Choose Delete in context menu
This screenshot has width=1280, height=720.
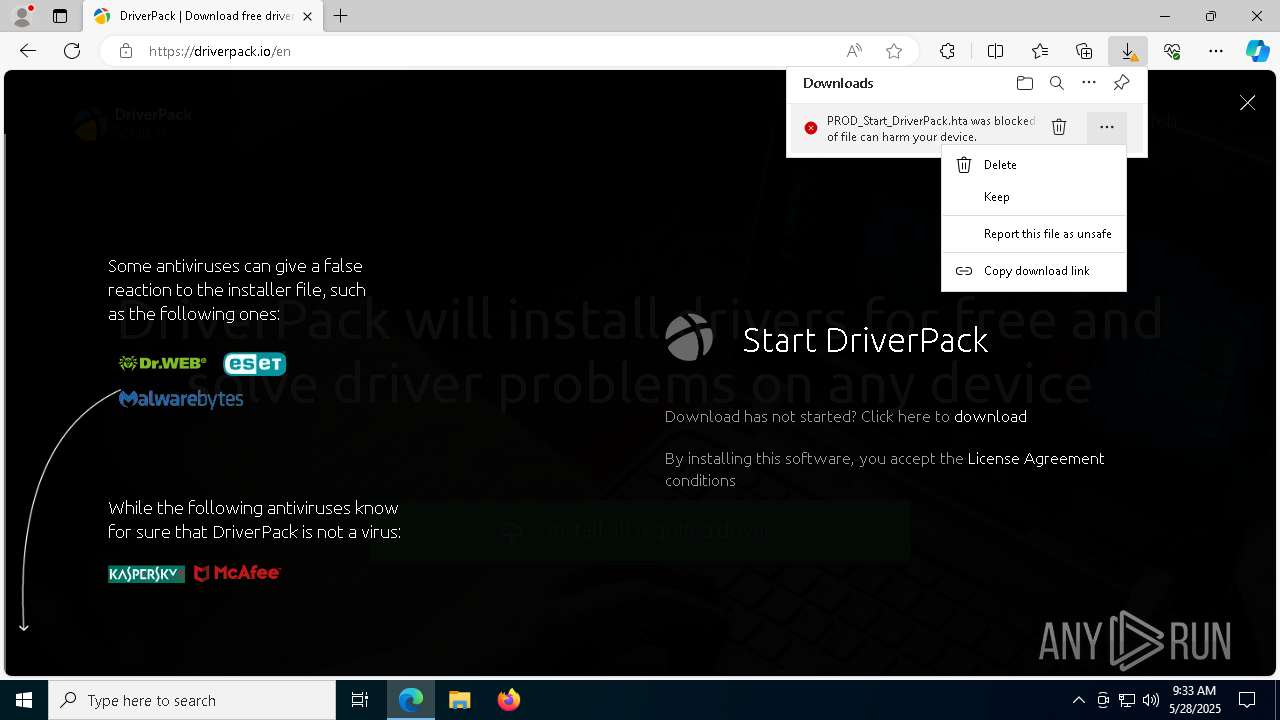point(1034,165)
